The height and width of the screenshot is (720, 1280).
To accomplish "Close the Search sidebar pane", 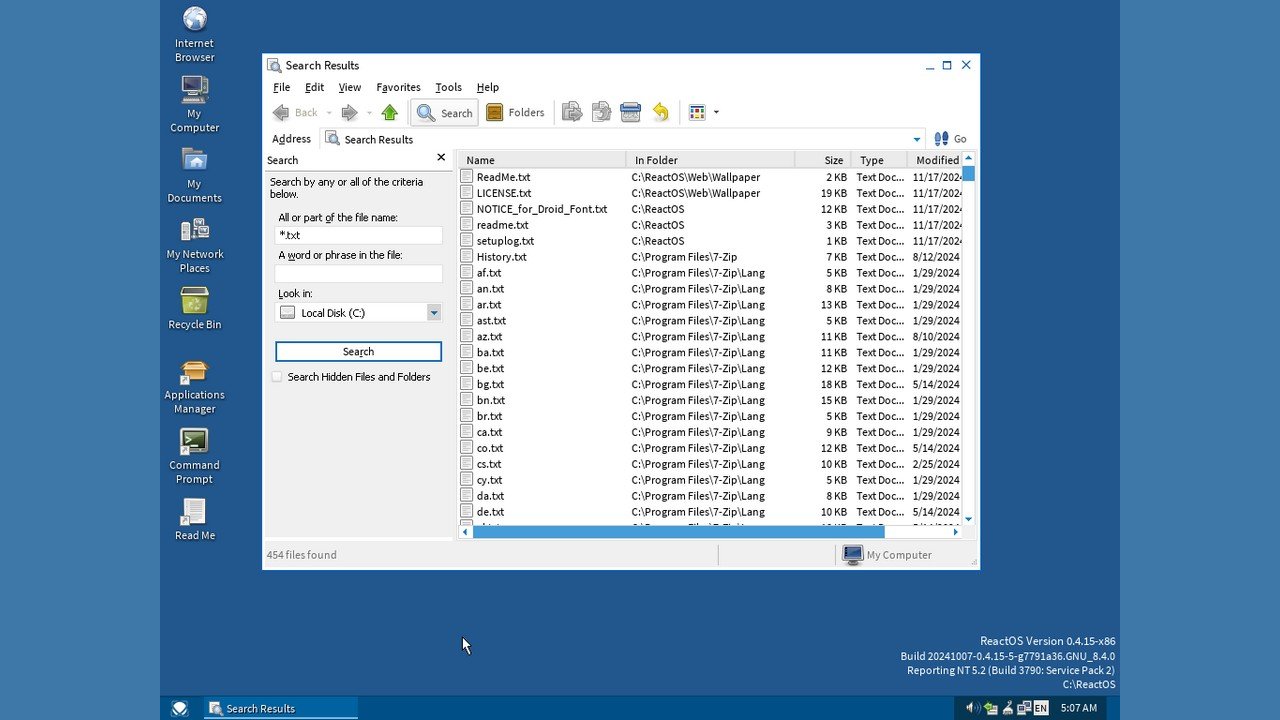I will 441,157.
